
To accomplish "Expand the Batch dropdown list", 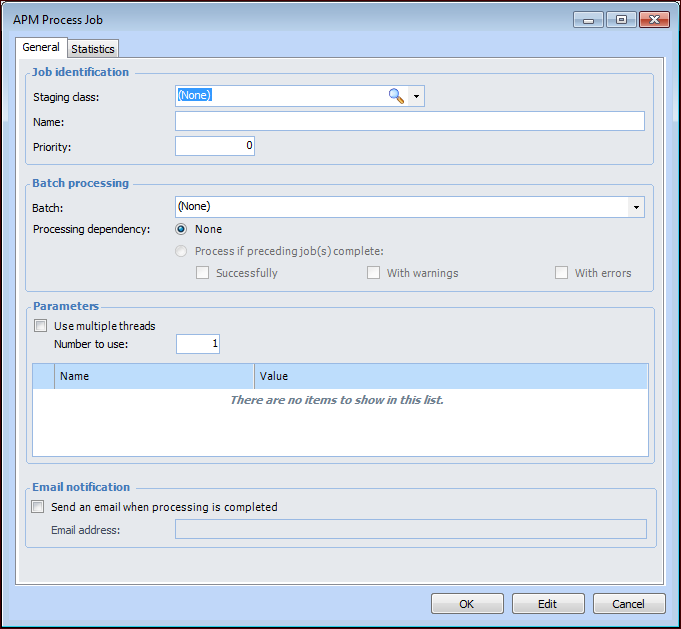I will 636,207.
